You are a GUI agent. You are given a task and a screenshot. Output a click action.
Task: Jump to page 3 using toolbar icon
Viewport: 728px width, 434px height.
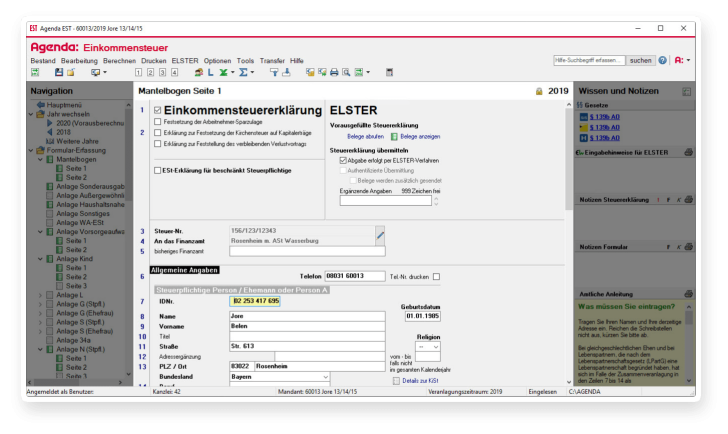tap(163, 73)
